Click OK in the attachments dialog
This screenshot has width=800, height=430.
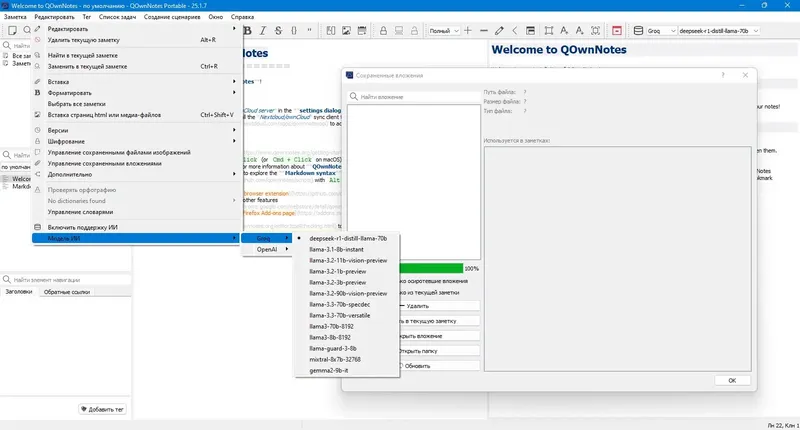732,381
